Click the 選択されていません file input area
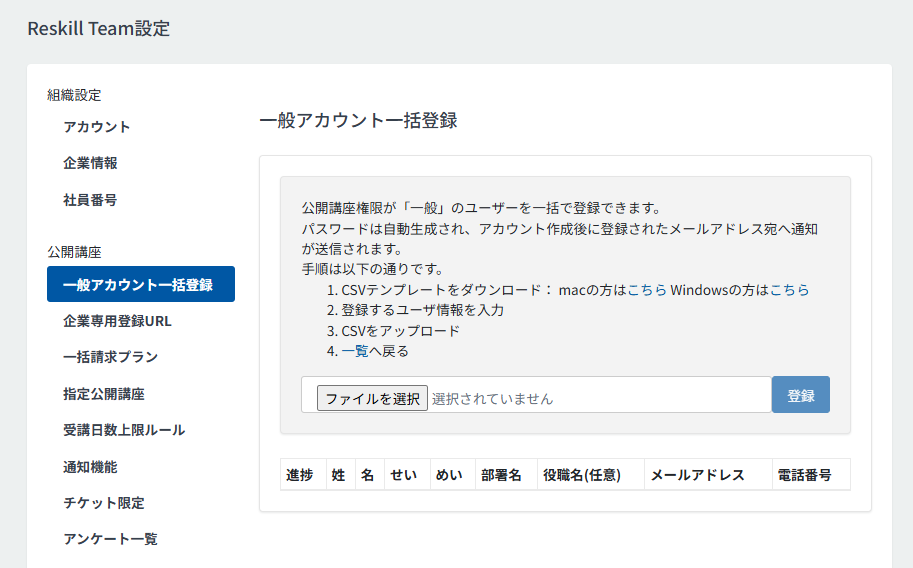913x568 pixels. coord(492,398)
